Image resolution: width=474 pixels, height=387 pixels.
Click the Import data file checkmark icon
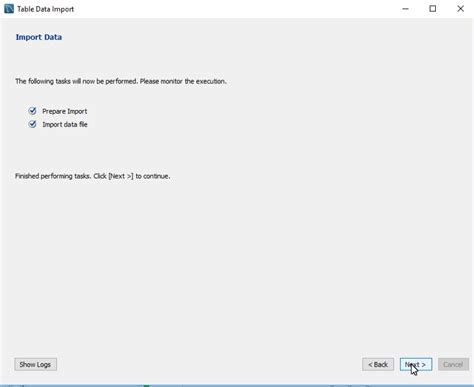(32, 124)
